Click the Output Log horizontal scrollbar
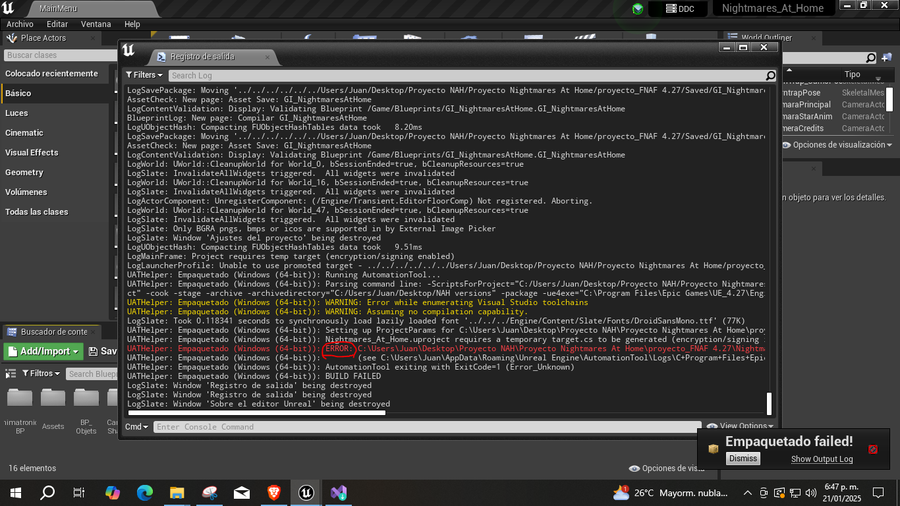This screenshot has height=506, width=900. coord(257,412)
